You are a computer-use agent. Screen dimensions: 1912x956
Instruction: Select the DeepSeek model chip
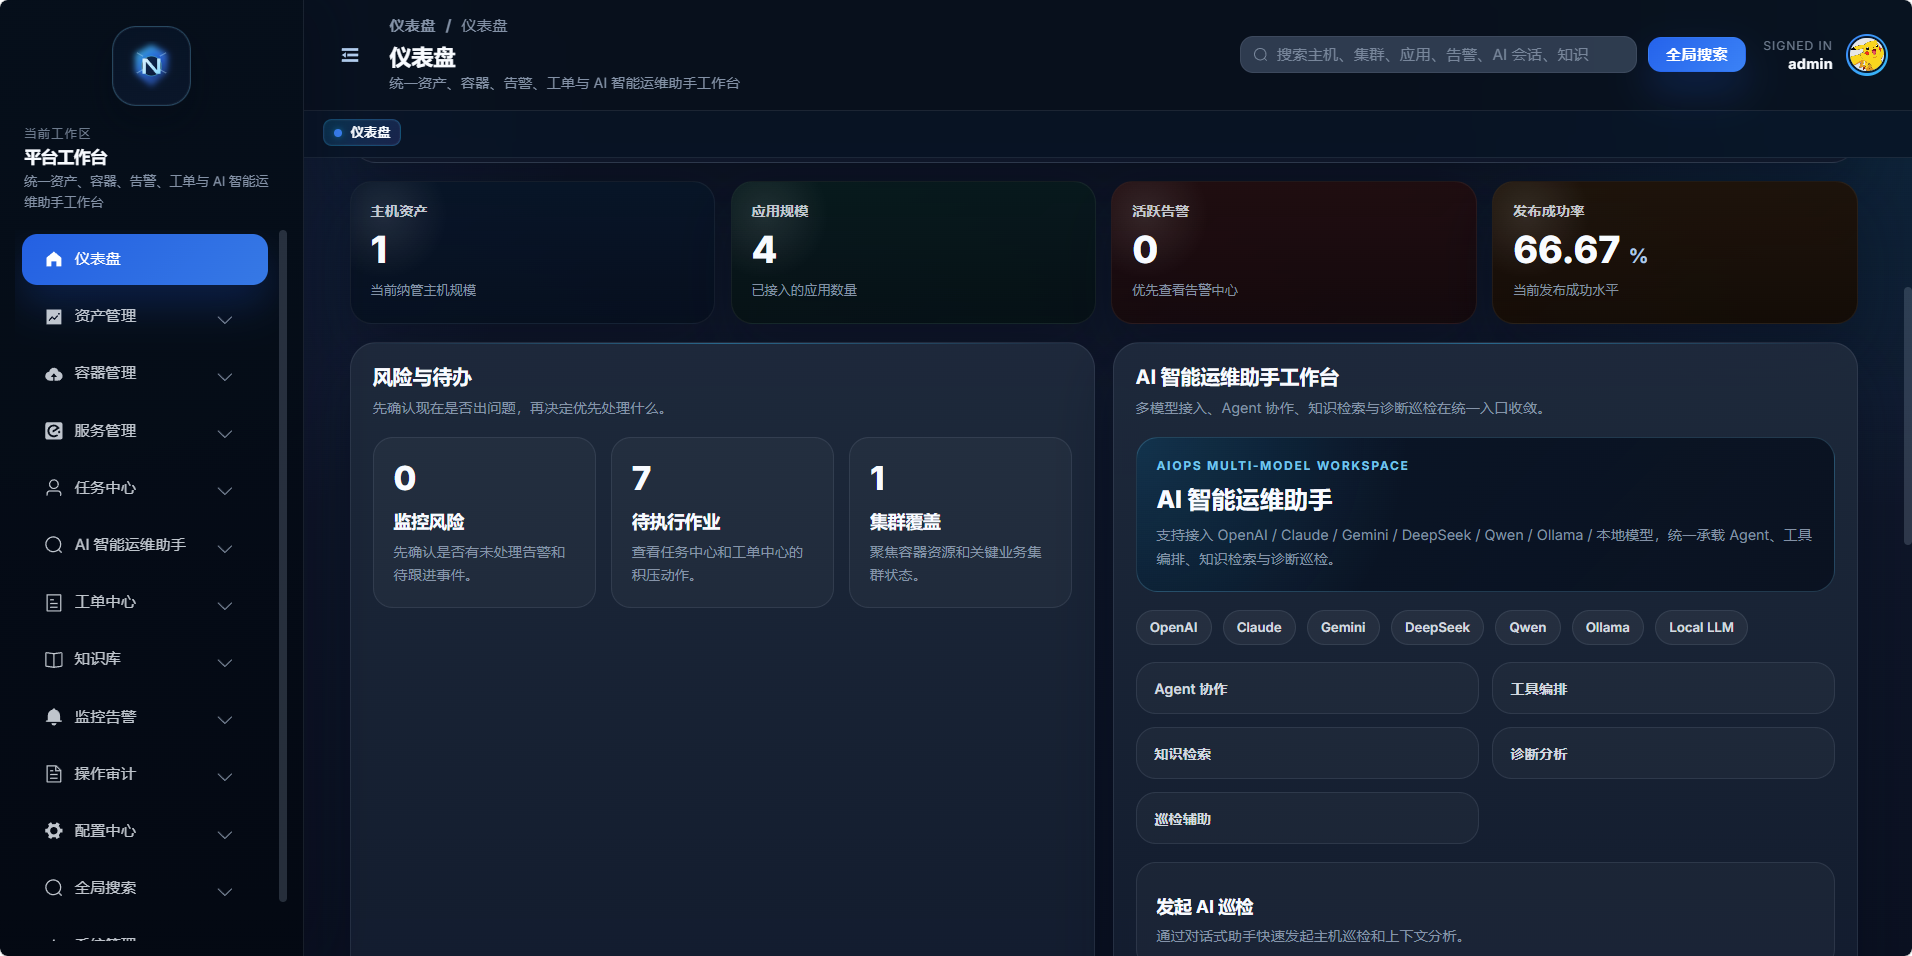click(1437, 627)
